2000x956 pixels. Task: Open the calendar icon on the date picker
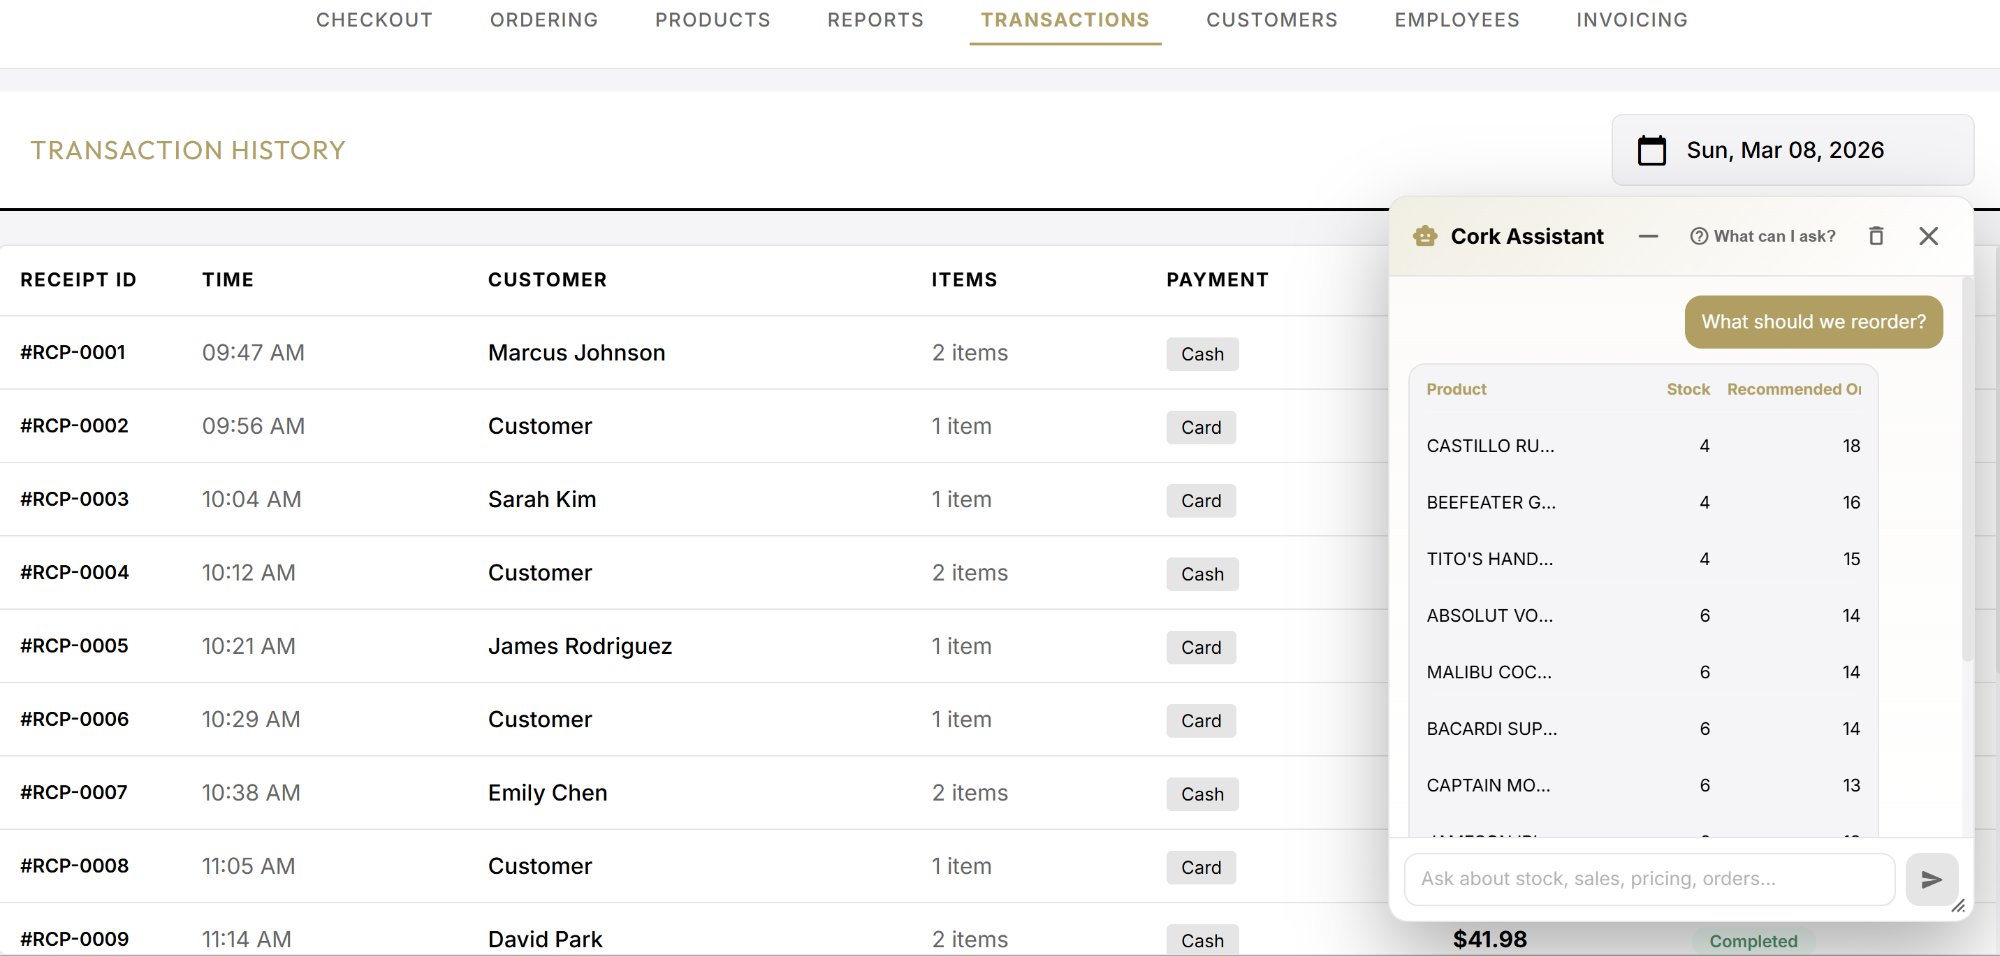point(1651,149)
